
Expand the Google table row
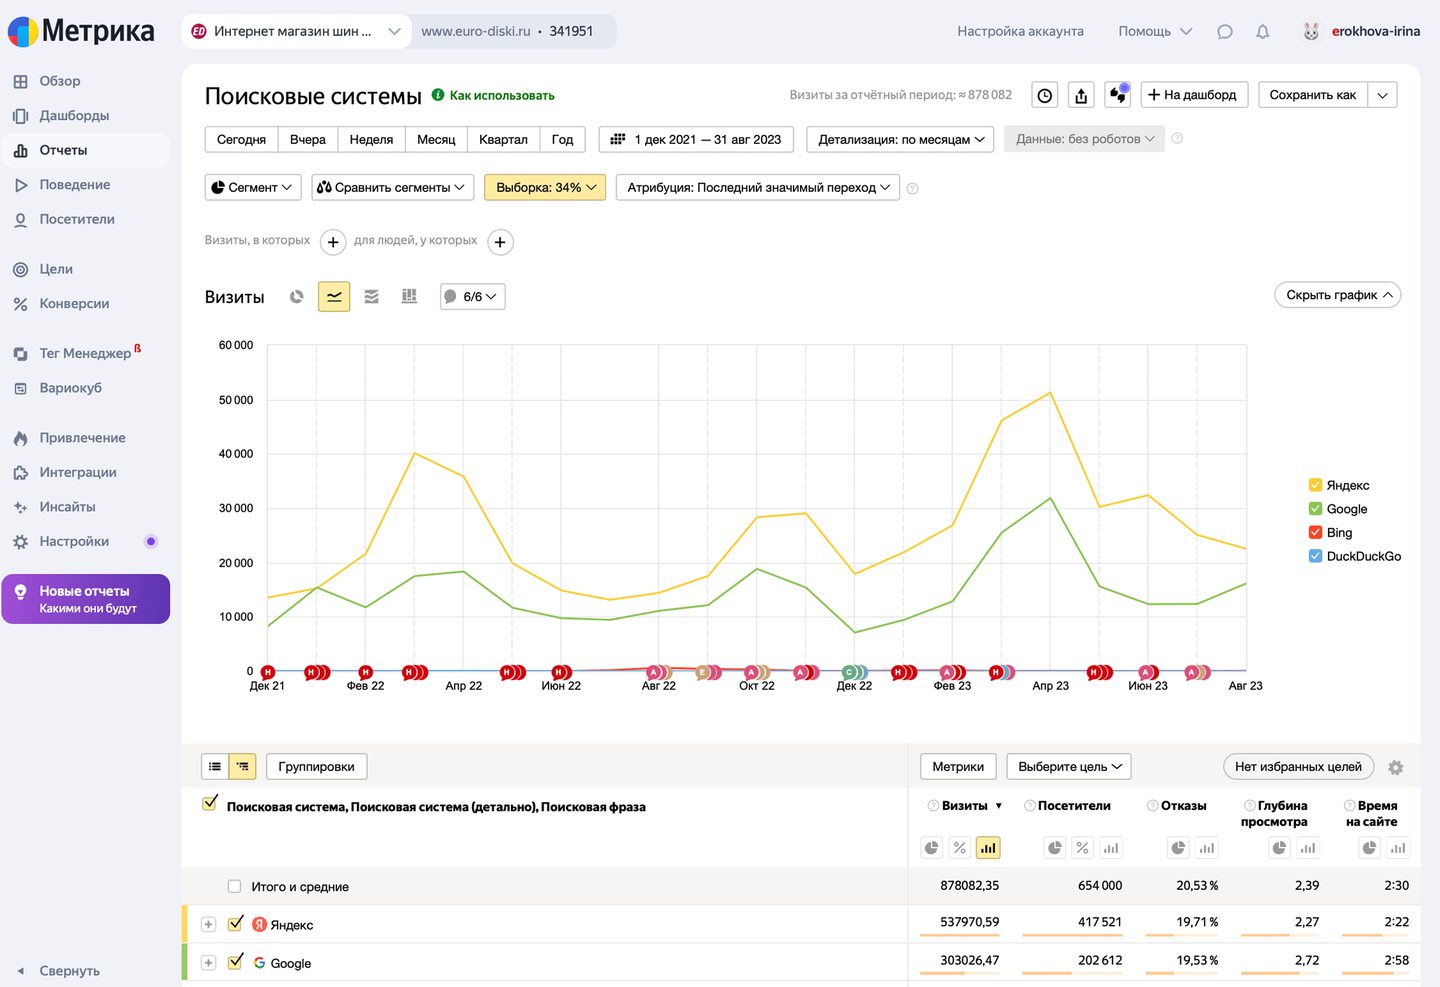coord(208,962)
